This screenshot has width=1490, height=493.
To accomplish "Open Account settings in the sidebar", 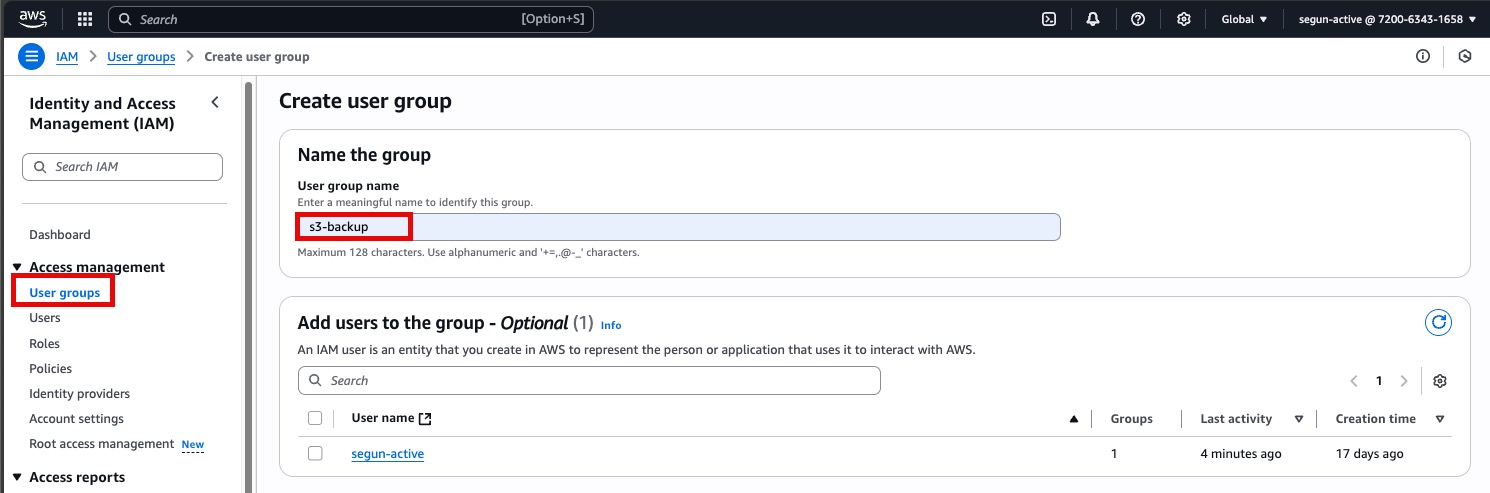I will pyautogui.click(x=77, y=419).
